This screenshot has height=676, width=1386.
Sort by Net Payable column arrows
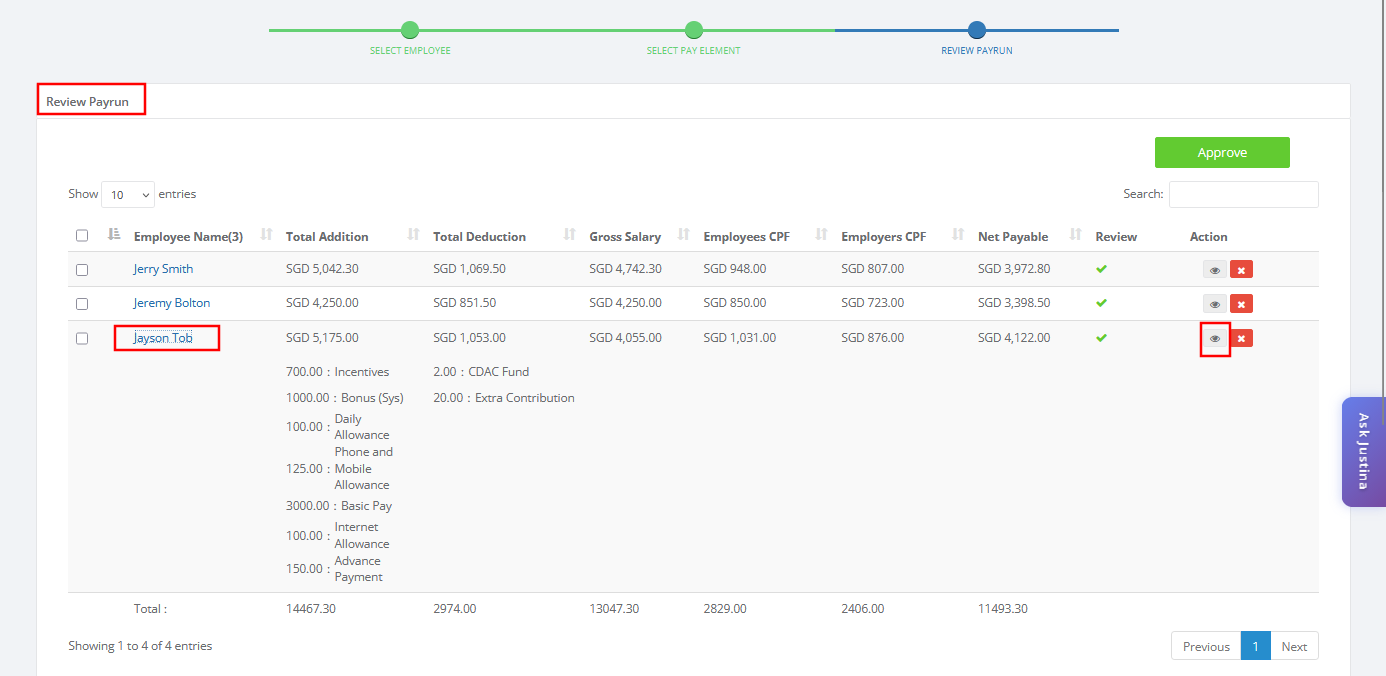(x=1076, y=235)
